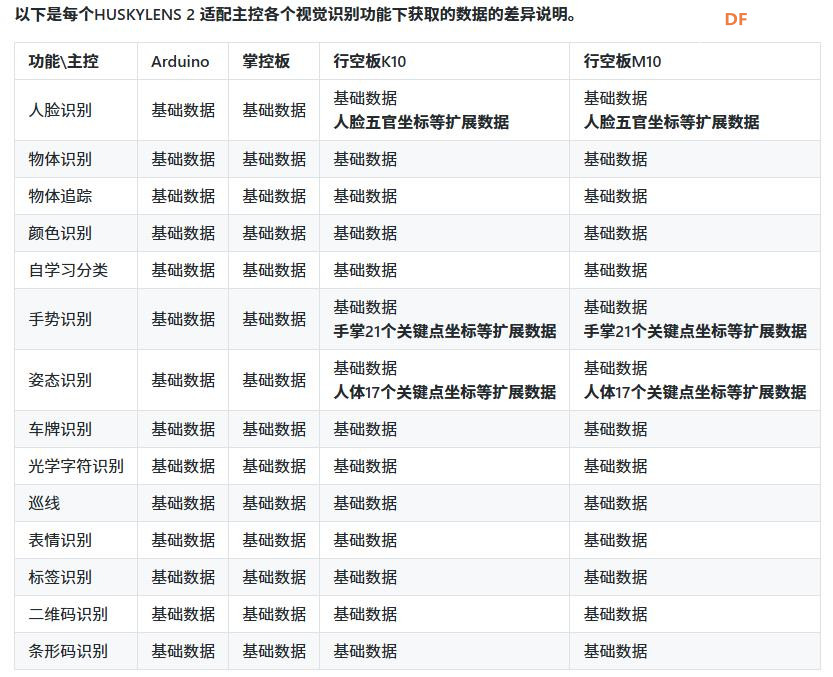Click the 行空板M10 column header
Viewport: 833px width, 677px height.
click(x=622, y=61)
